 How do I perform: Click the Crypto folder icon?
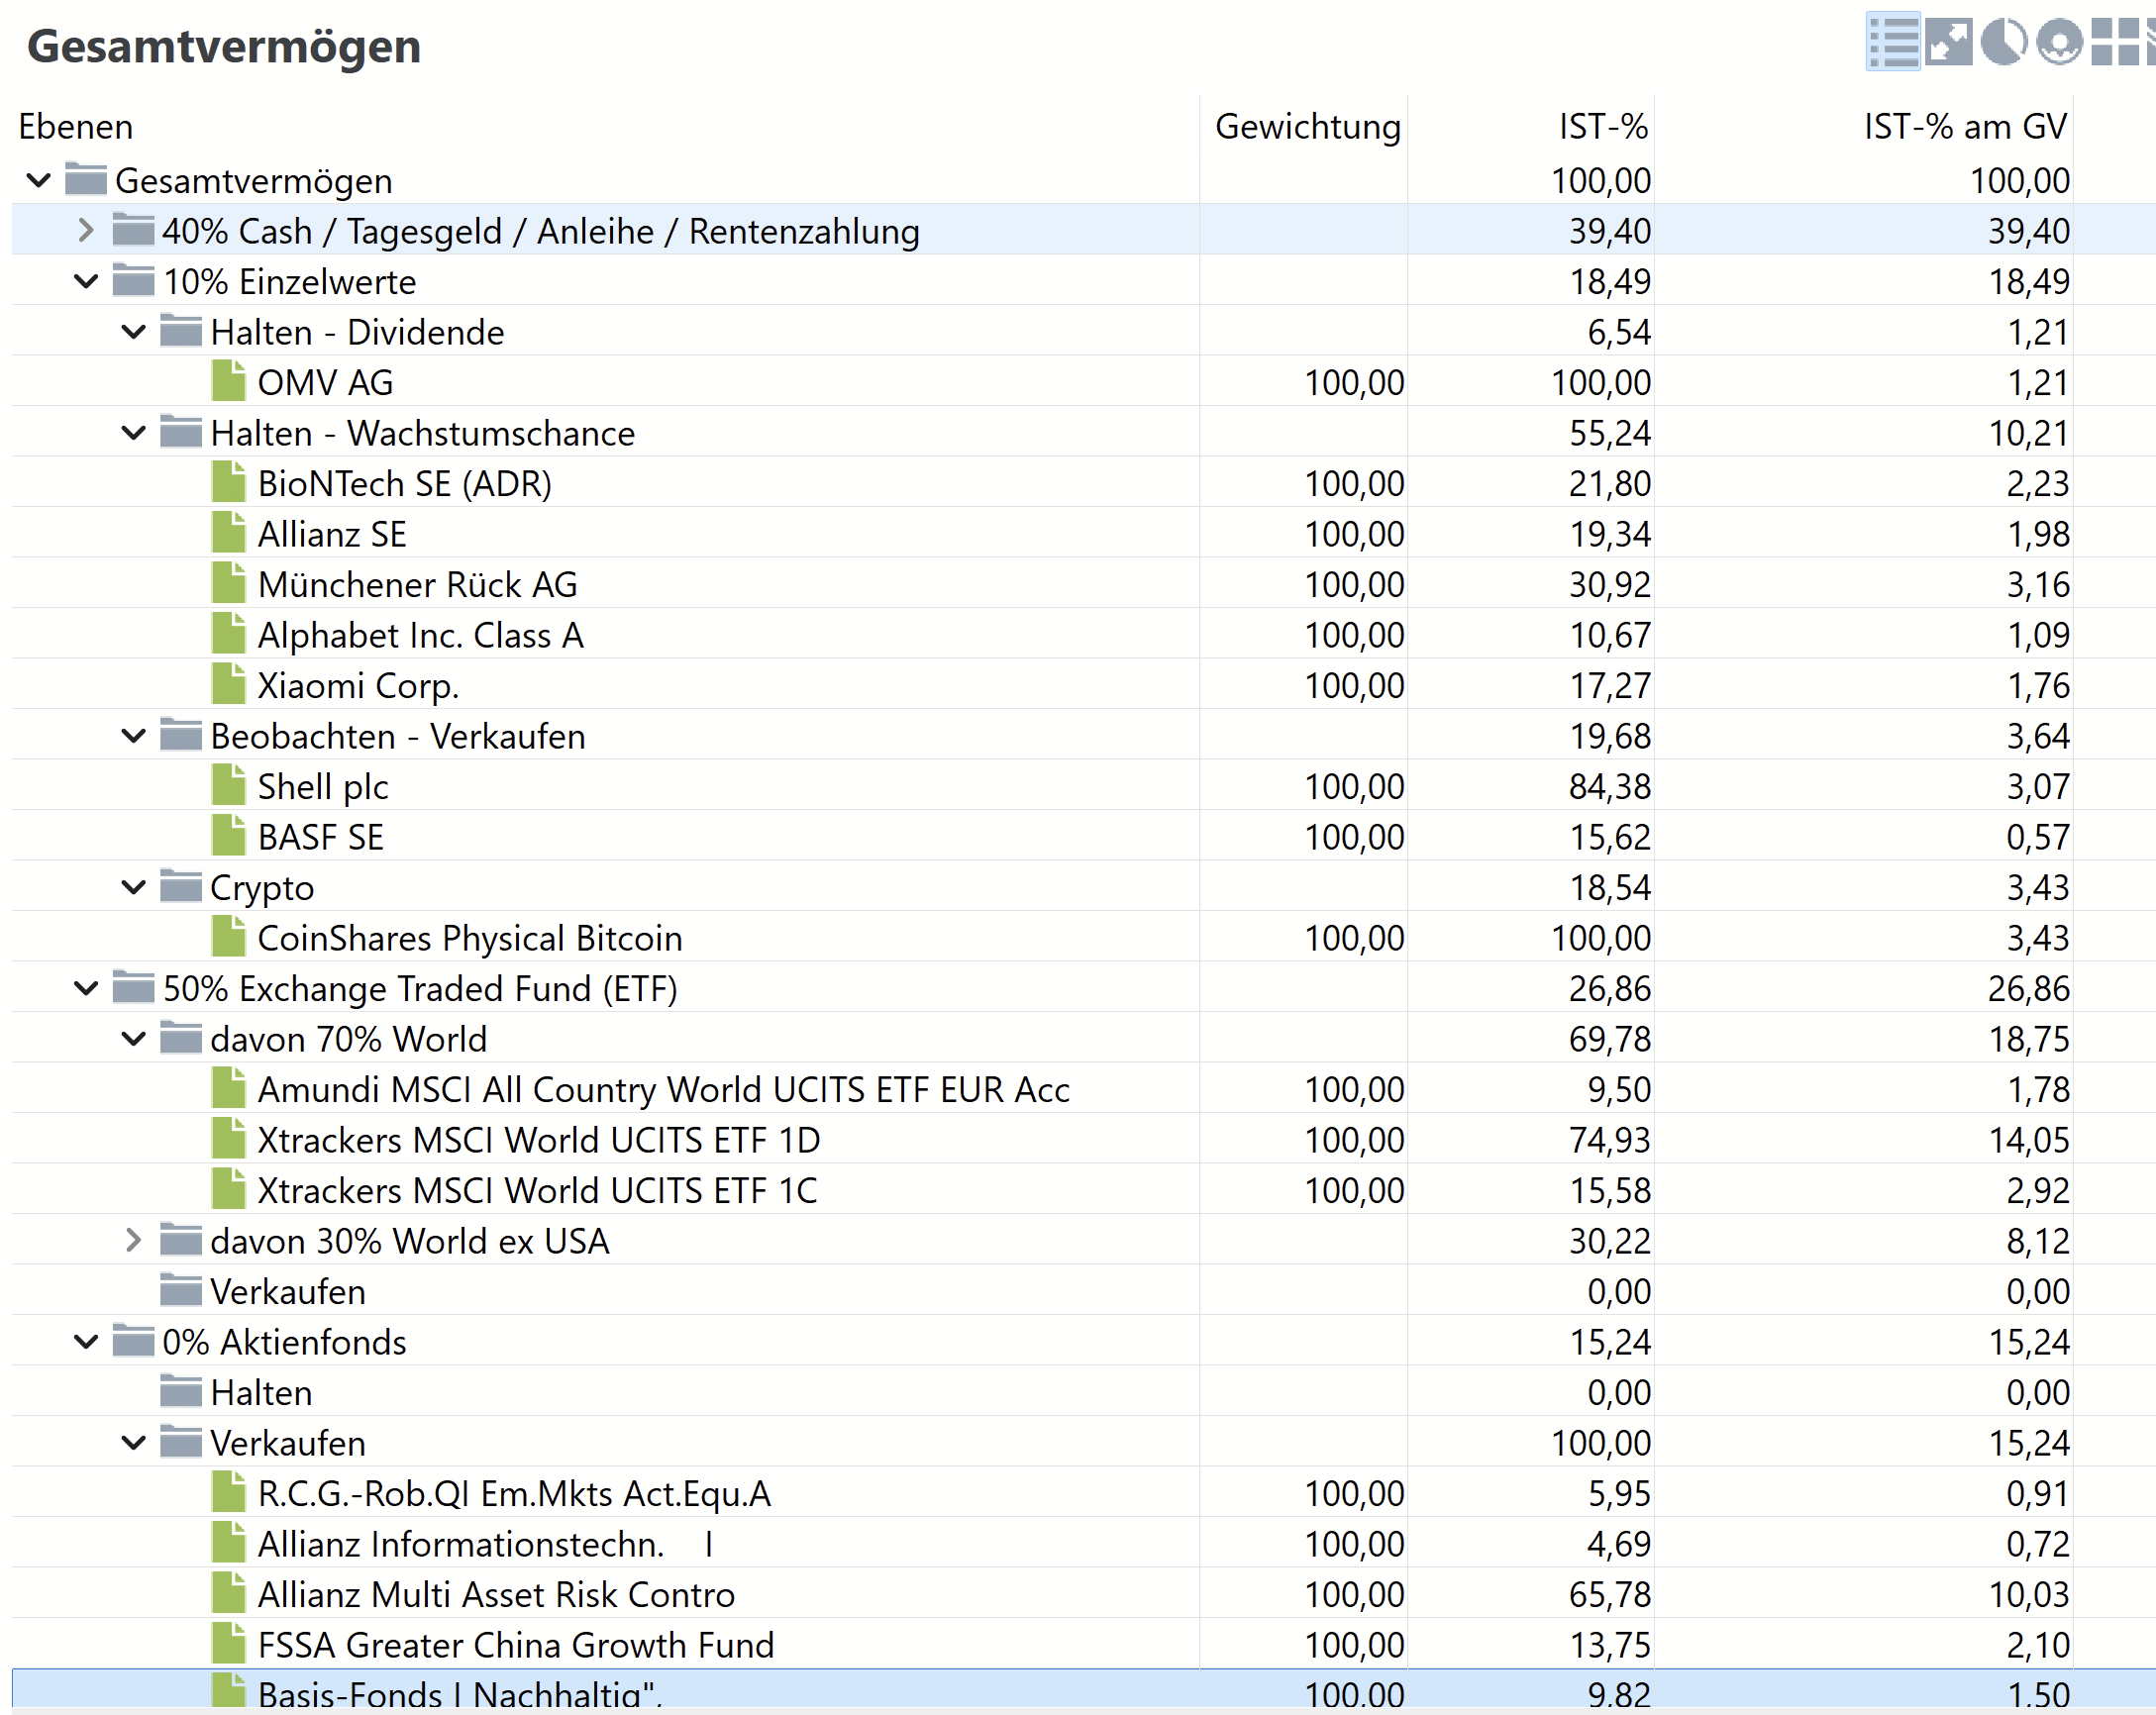181,886
